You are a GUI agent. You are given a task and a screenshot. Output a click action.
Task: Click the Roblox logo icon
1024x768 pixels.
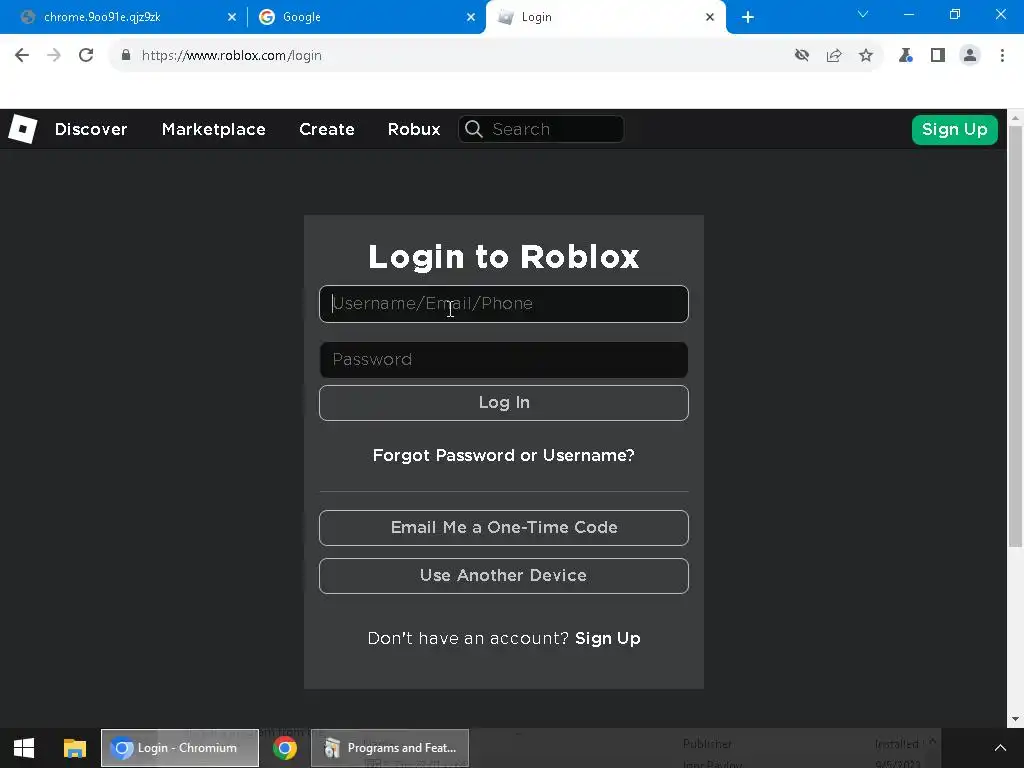pyautogui.click(x=23, y=129)
